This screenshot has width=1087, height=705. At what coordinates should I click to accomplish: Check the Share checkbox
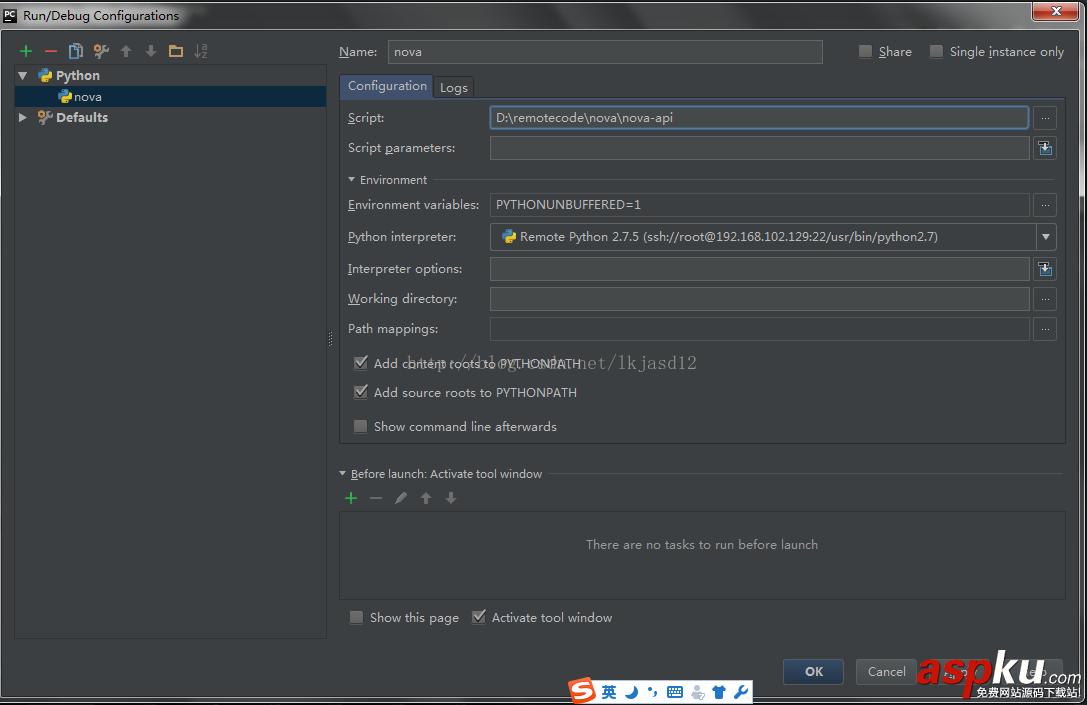[x=867, y=51]
